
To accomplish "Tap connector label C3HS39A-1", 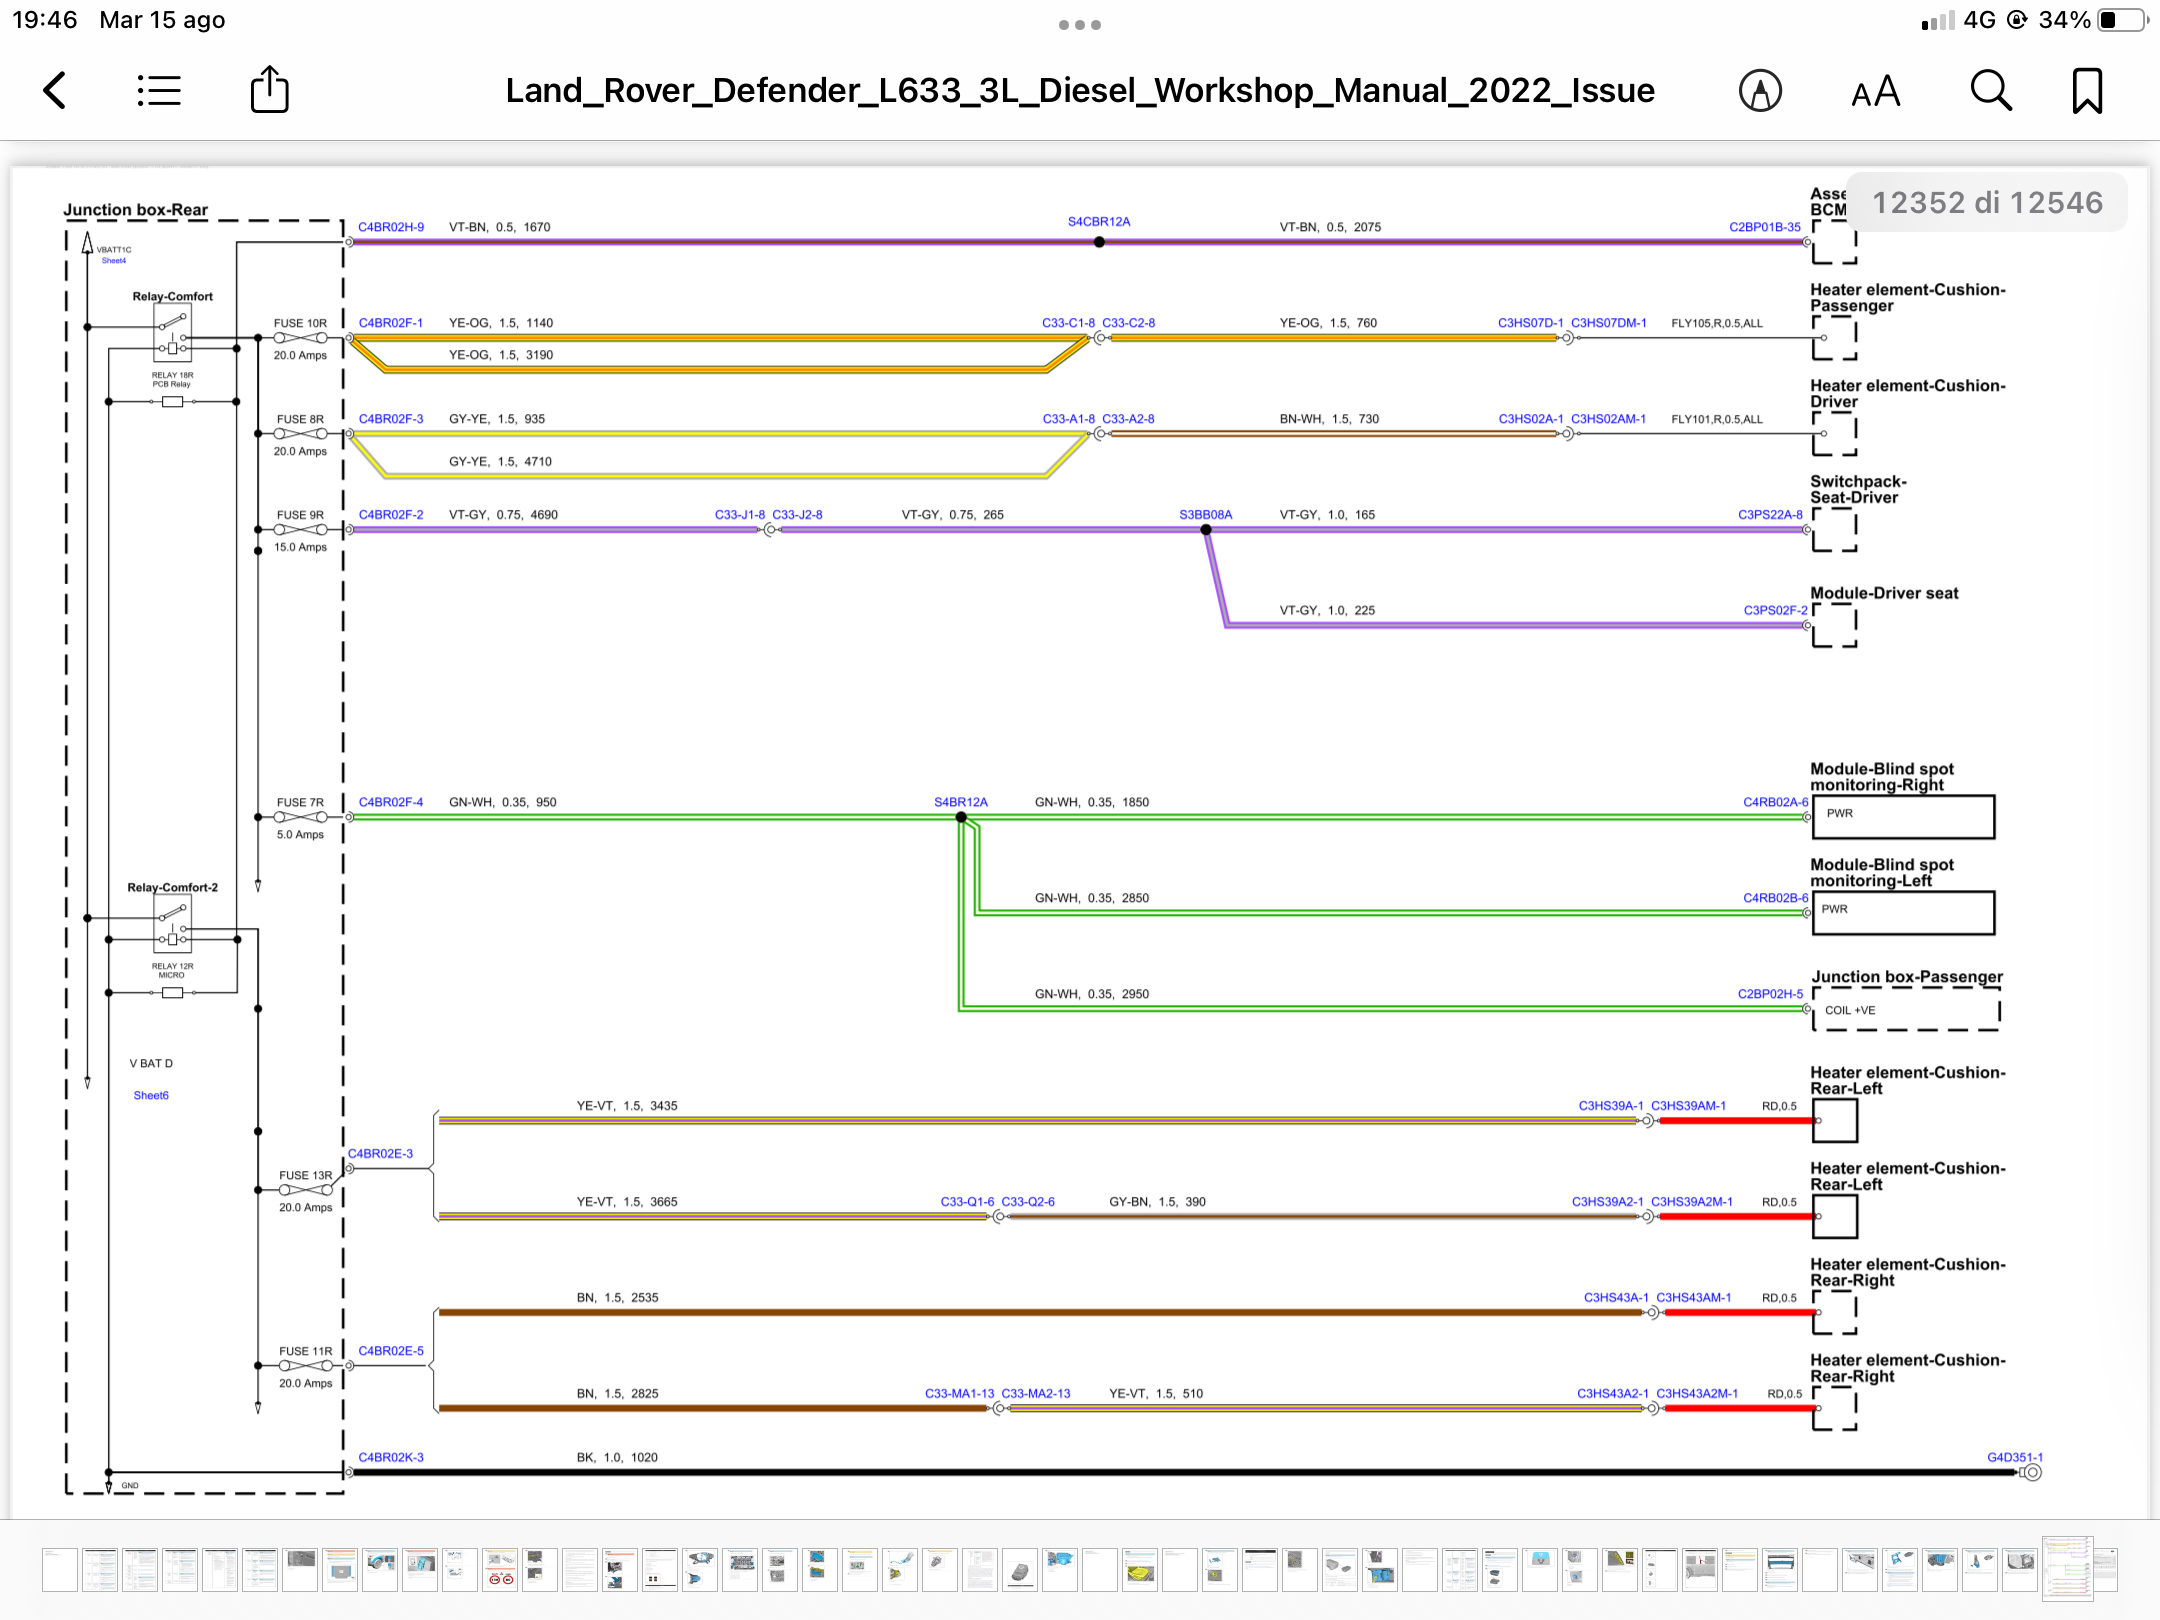I will tap(1611, 1106).
